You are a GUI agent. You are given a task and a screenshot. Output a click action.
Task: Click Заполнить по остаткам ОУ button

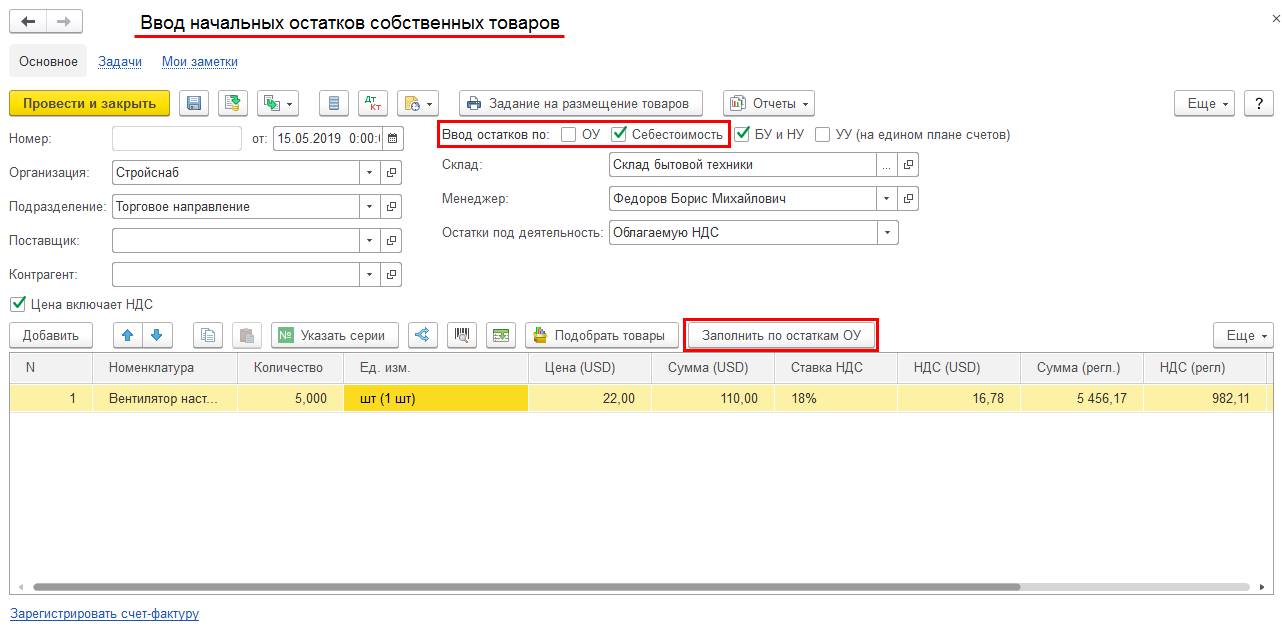coord(781,336)
